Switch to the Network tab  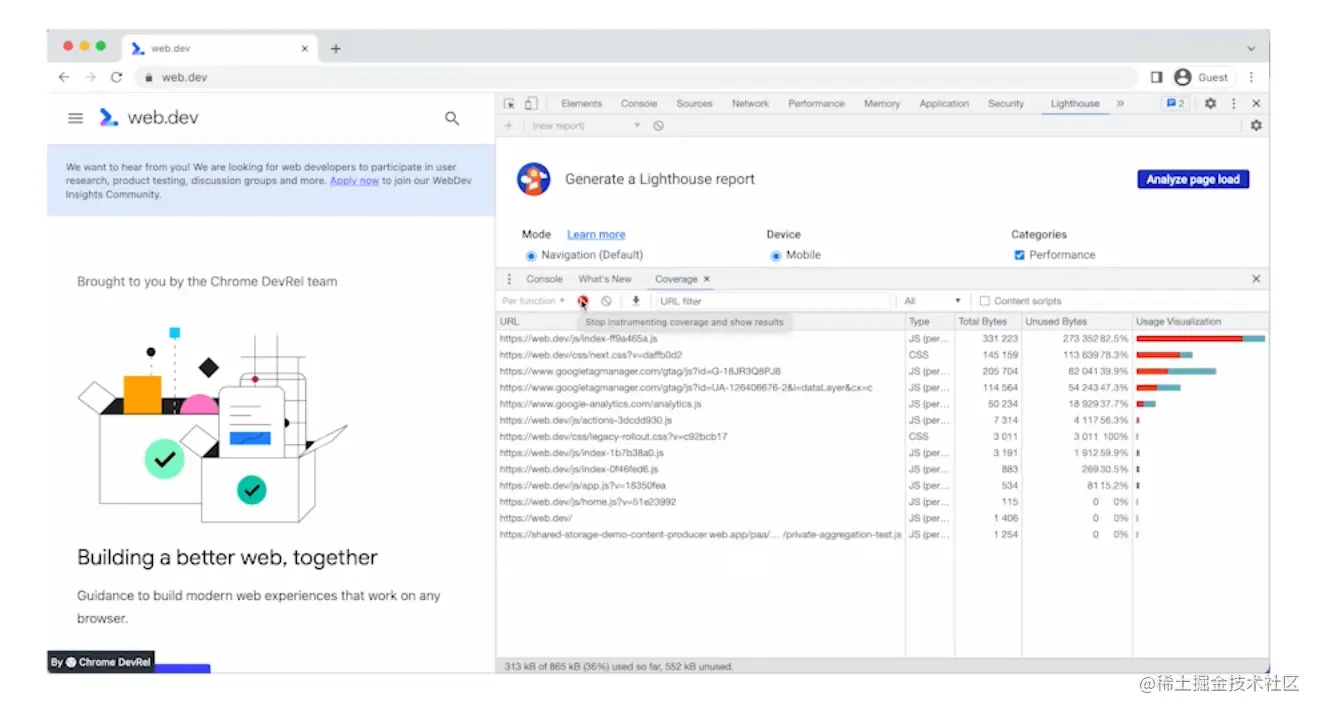pos(750,103)
